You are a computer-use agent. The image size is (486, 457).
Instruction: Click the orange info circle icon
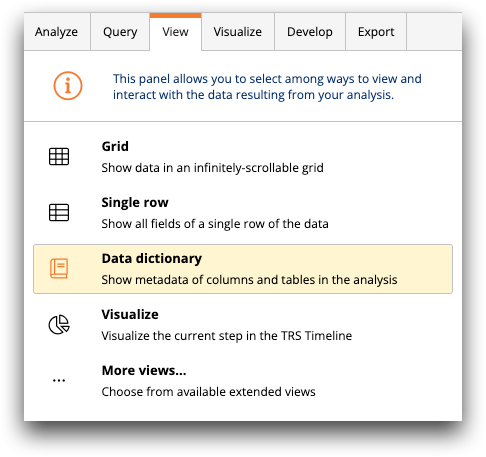click(68, 86)
